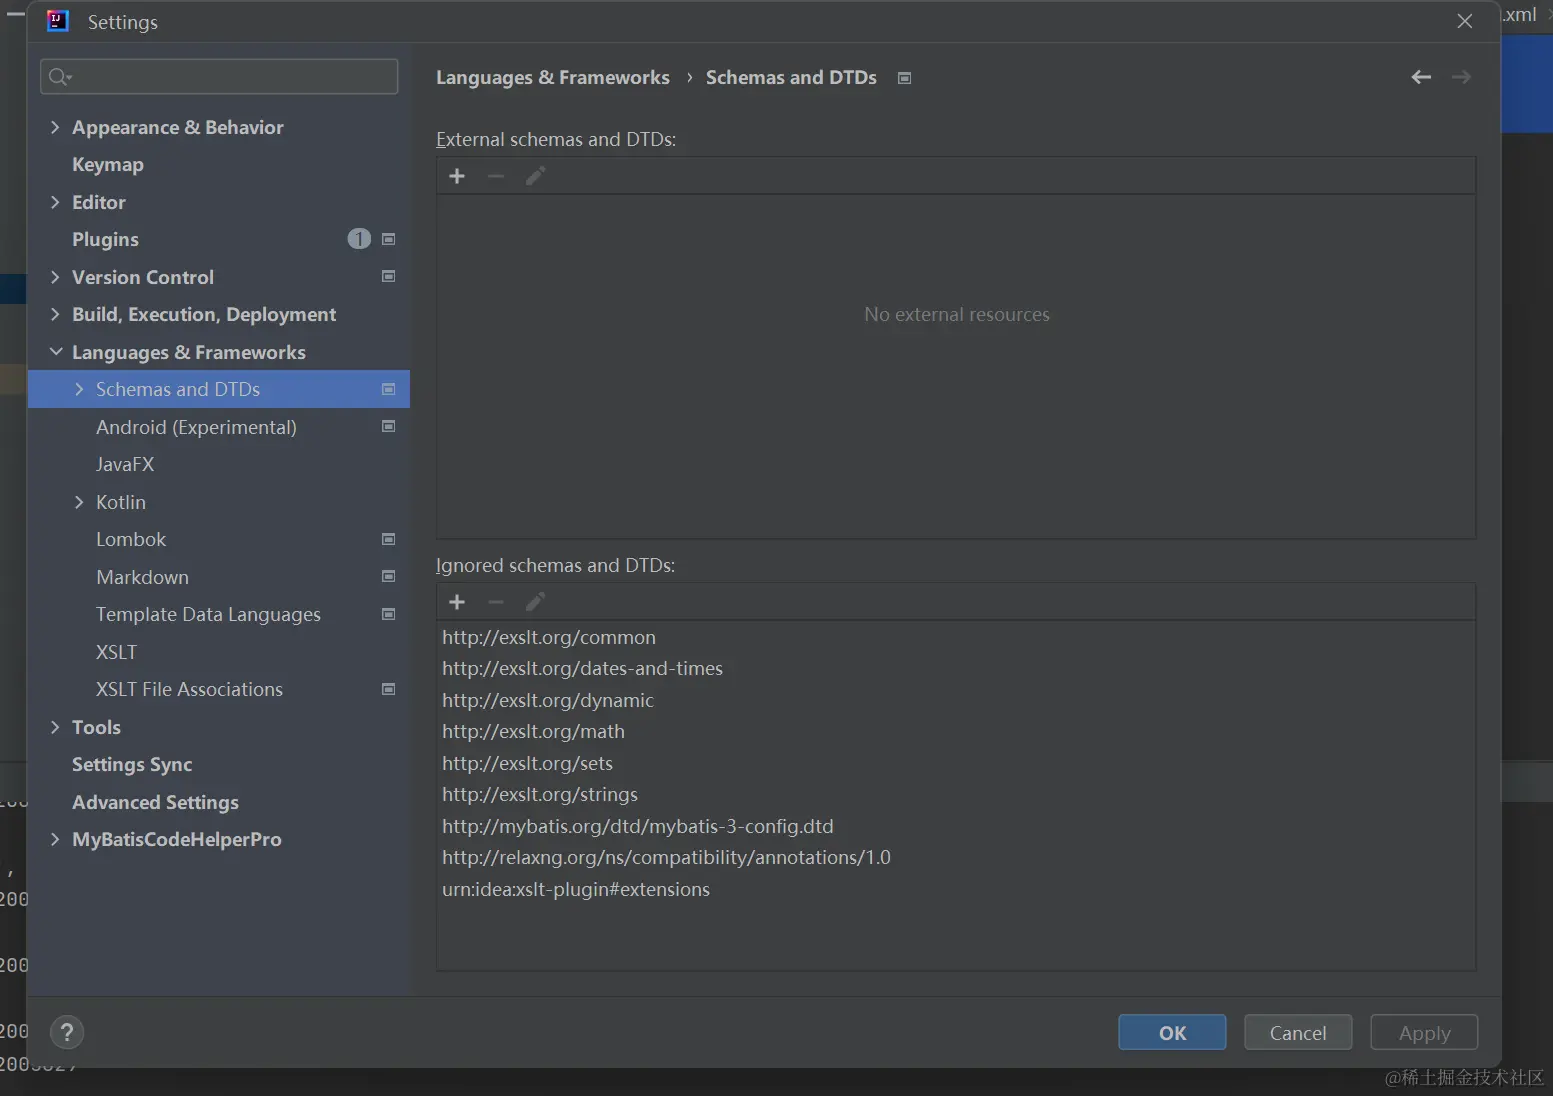Confirm settings with the OK button
This screenshot has height=1096, width=1553.
[x=1172, y=1032]
